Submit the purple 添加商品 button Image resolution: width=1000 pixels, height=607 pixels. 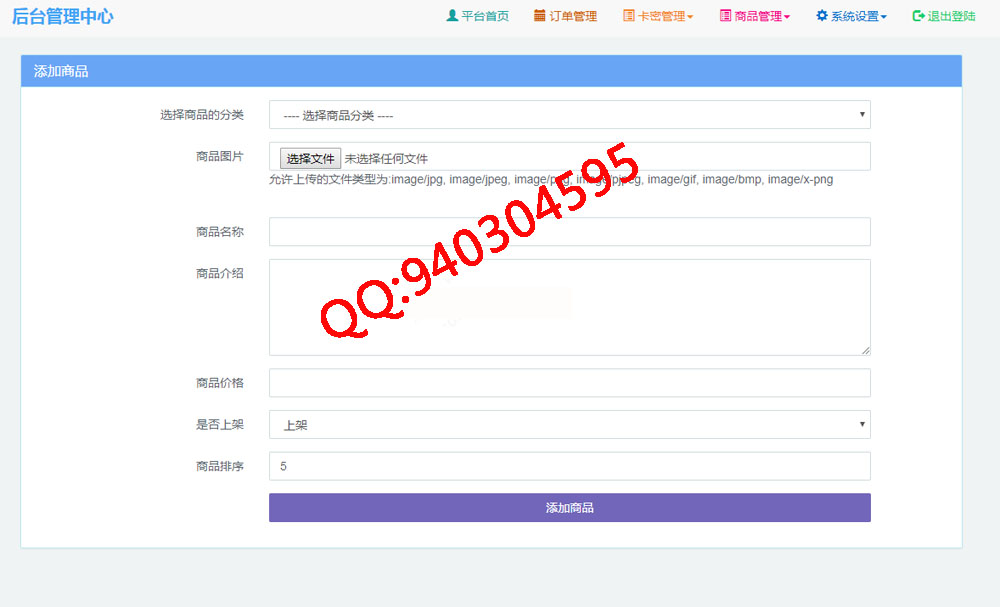[569, 507]
